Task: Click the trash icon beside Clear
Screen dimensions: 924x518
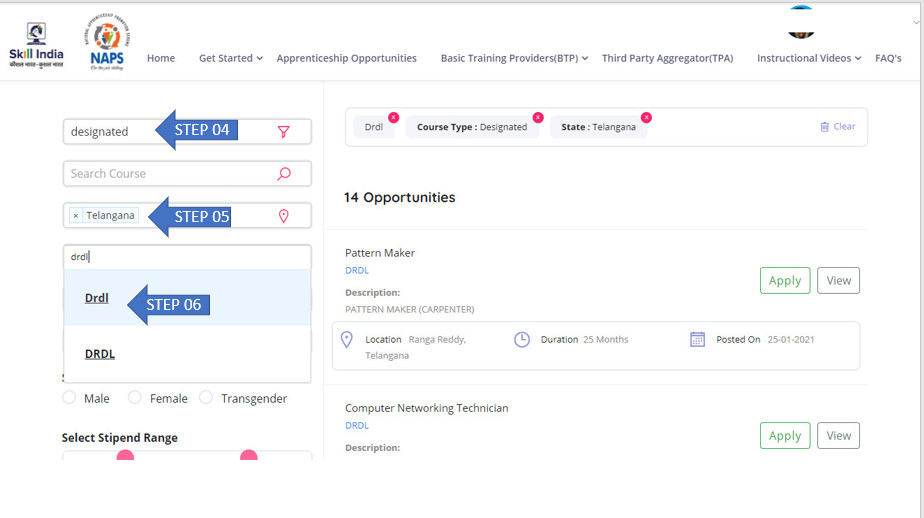Action: pos(824,127)
